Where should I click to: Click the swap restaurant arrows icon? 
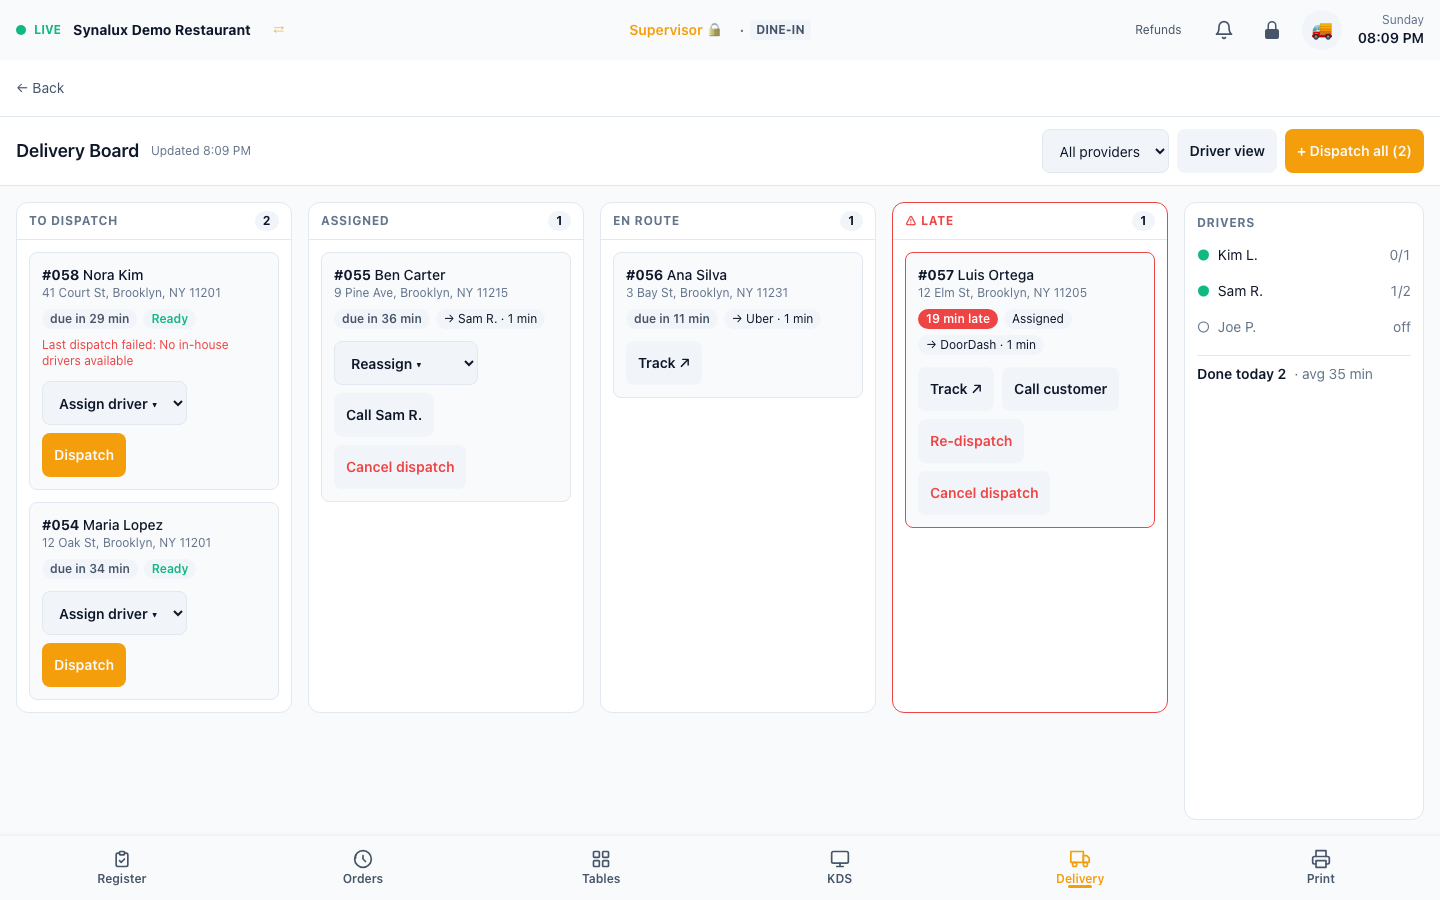pyautogui.click(x=279, y=30)
